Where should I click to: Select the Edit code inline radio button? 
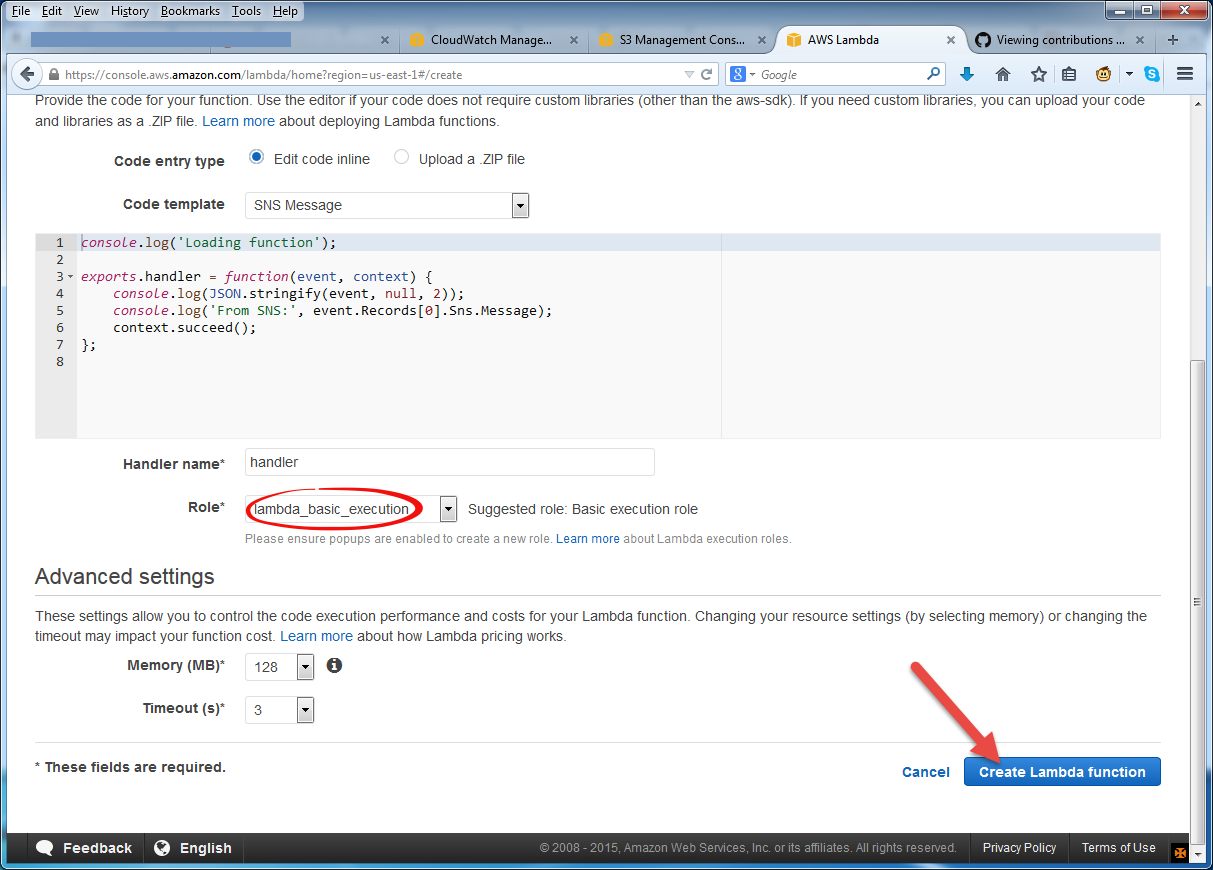pyautogui.click(x=255, y=158)
